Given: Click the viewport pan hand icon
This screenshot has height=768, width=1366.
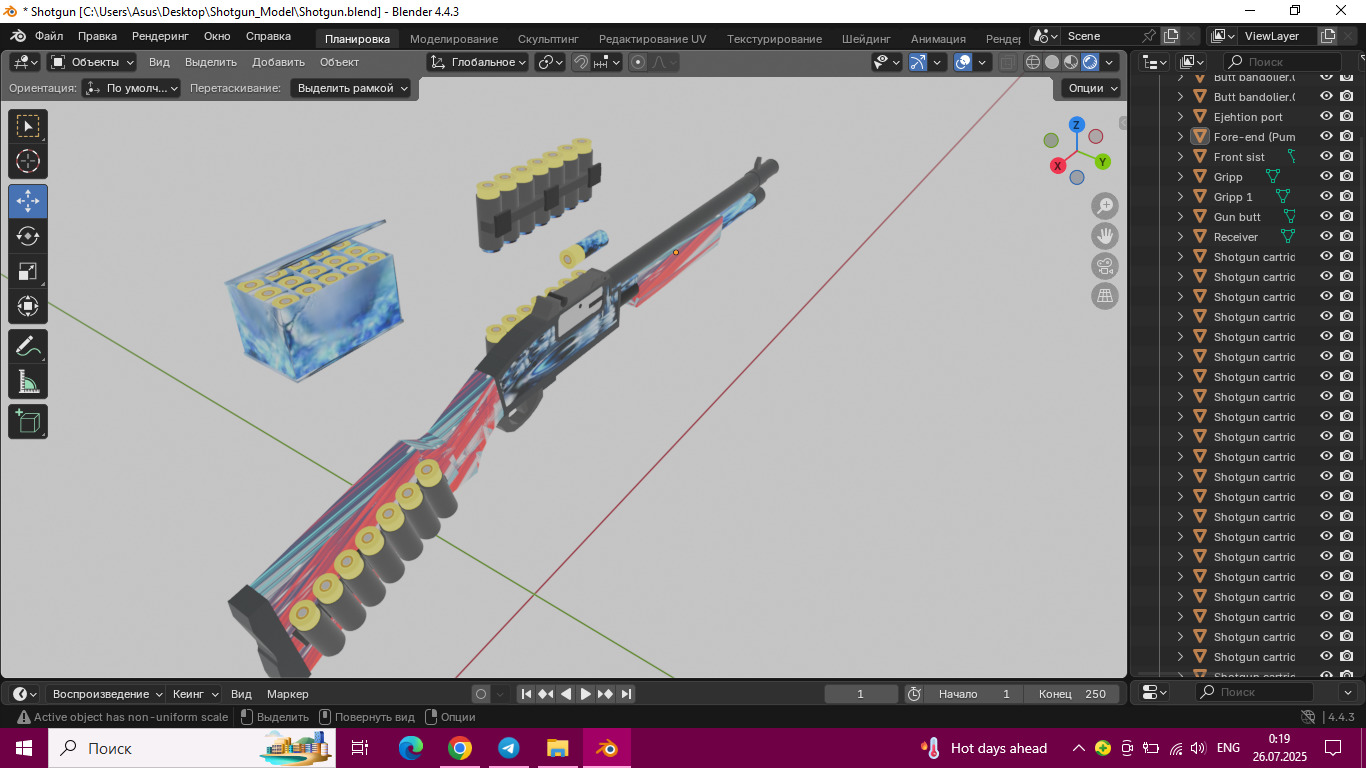Looking at the screenshot, I should click(x=1105, y=236).
